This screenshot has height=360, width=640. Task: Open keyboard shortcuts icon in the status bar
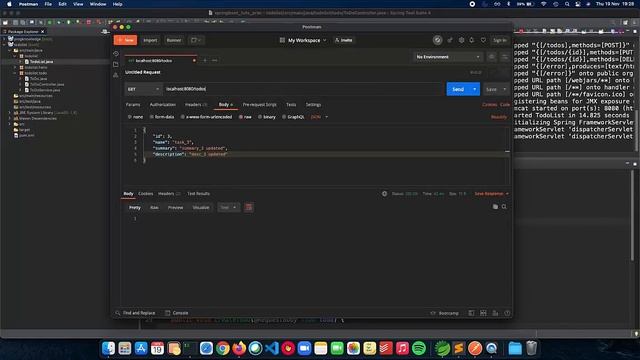495,313
